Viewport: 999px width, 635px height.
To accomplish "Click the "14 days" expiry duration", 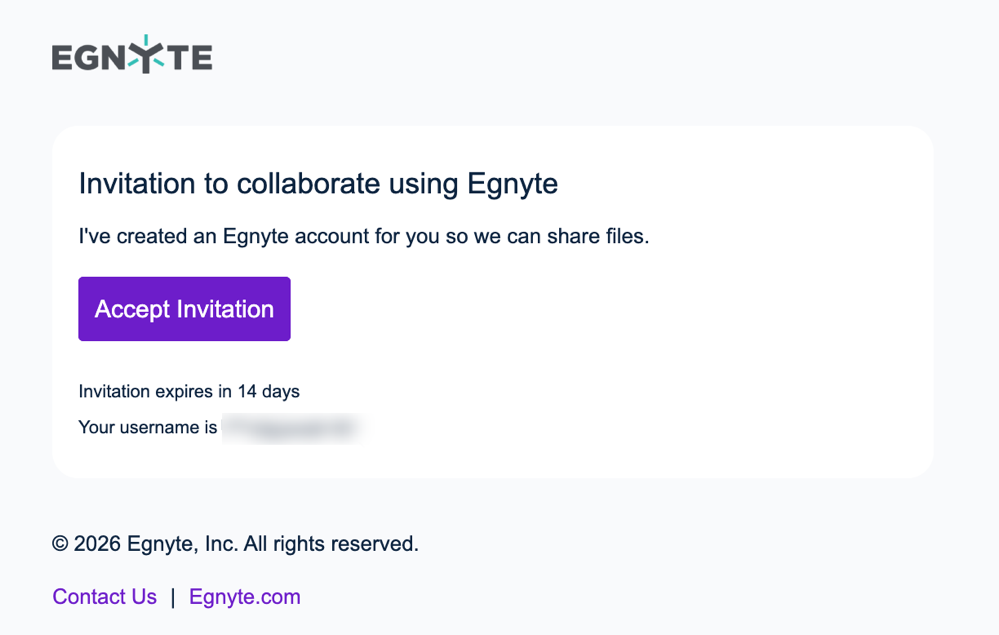I will 268,391.
